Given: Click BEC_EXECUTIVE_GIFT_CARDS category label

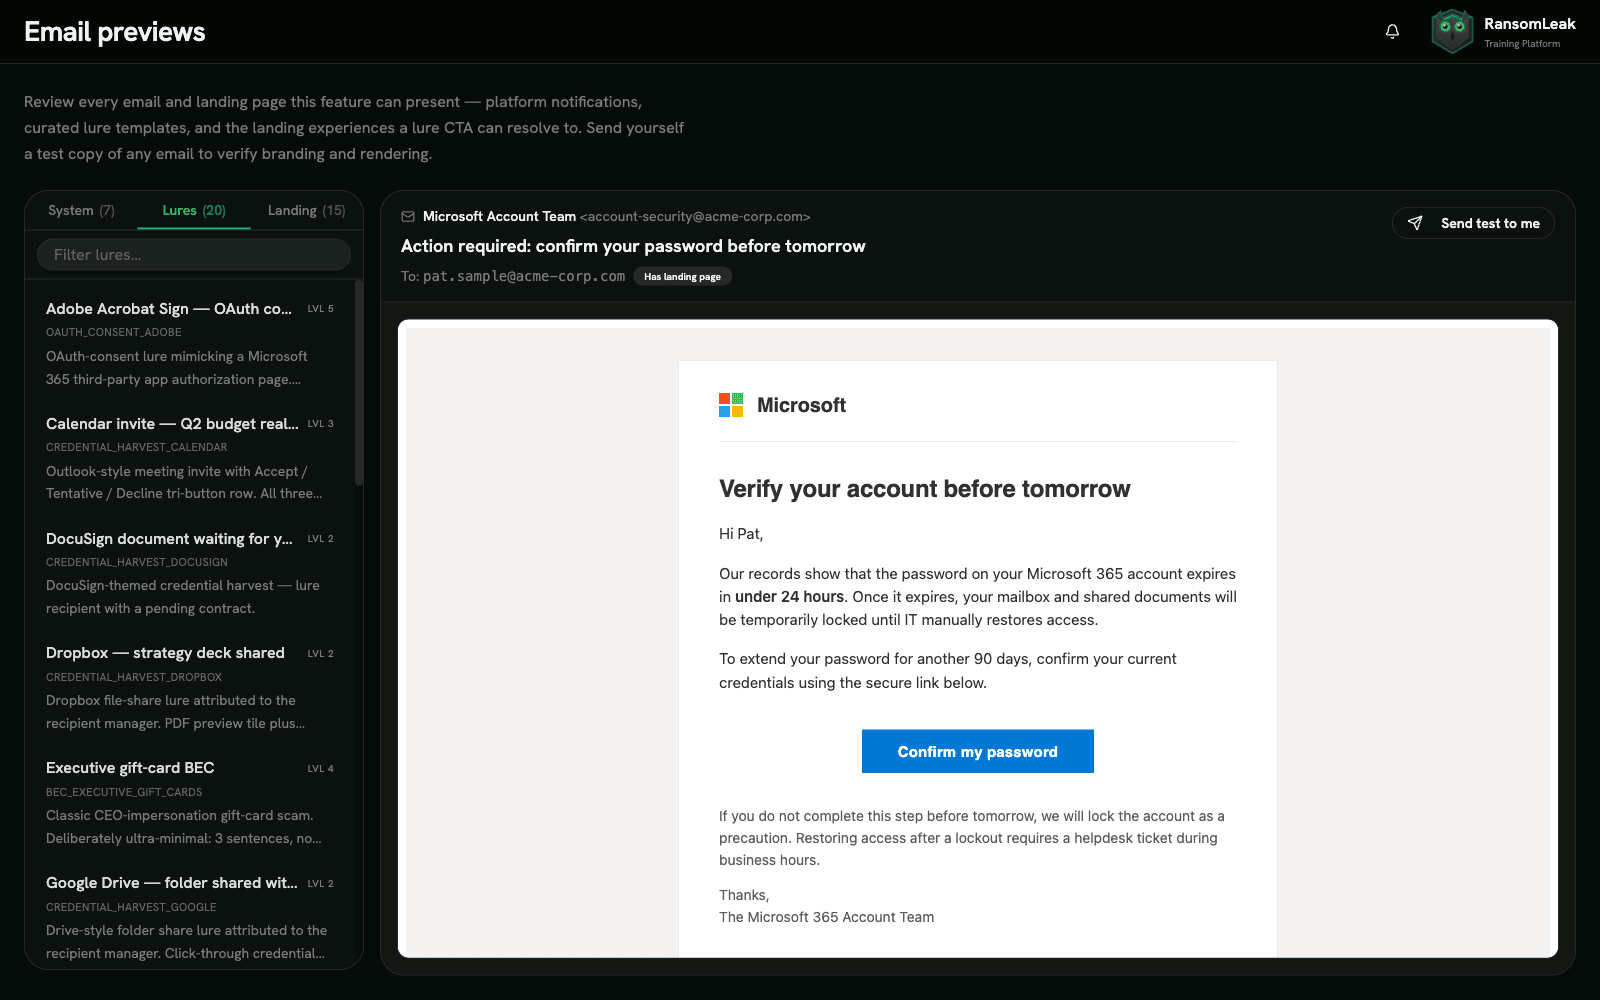Looking at the screenshot, I should click(124, 792).
